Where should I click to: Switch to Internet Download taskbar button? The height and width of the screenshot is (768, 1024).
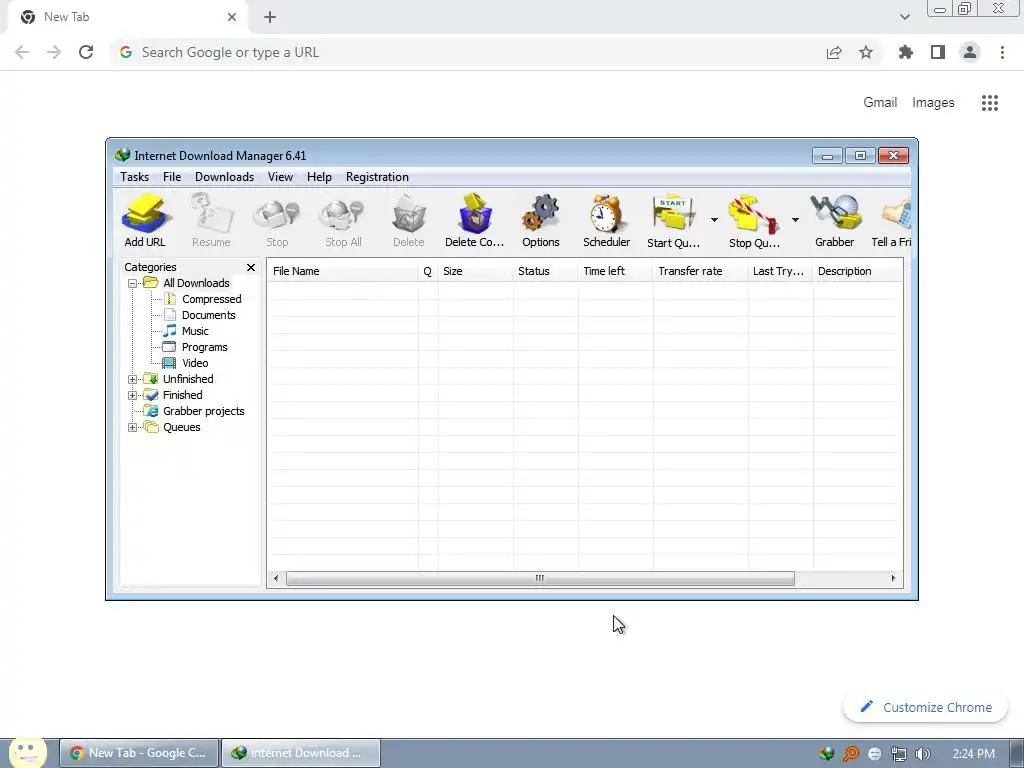coord(301,753)
